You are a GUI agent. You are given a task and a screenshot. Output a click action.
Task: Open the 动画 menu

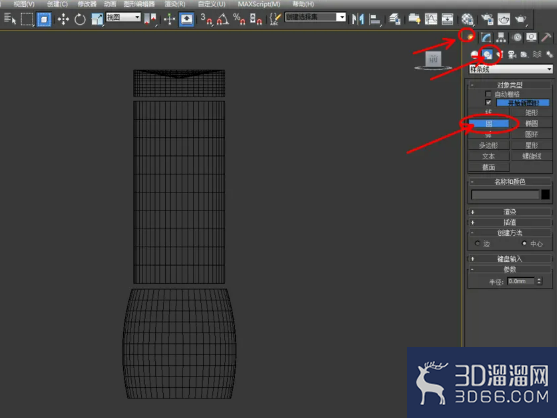coord(110,4)
